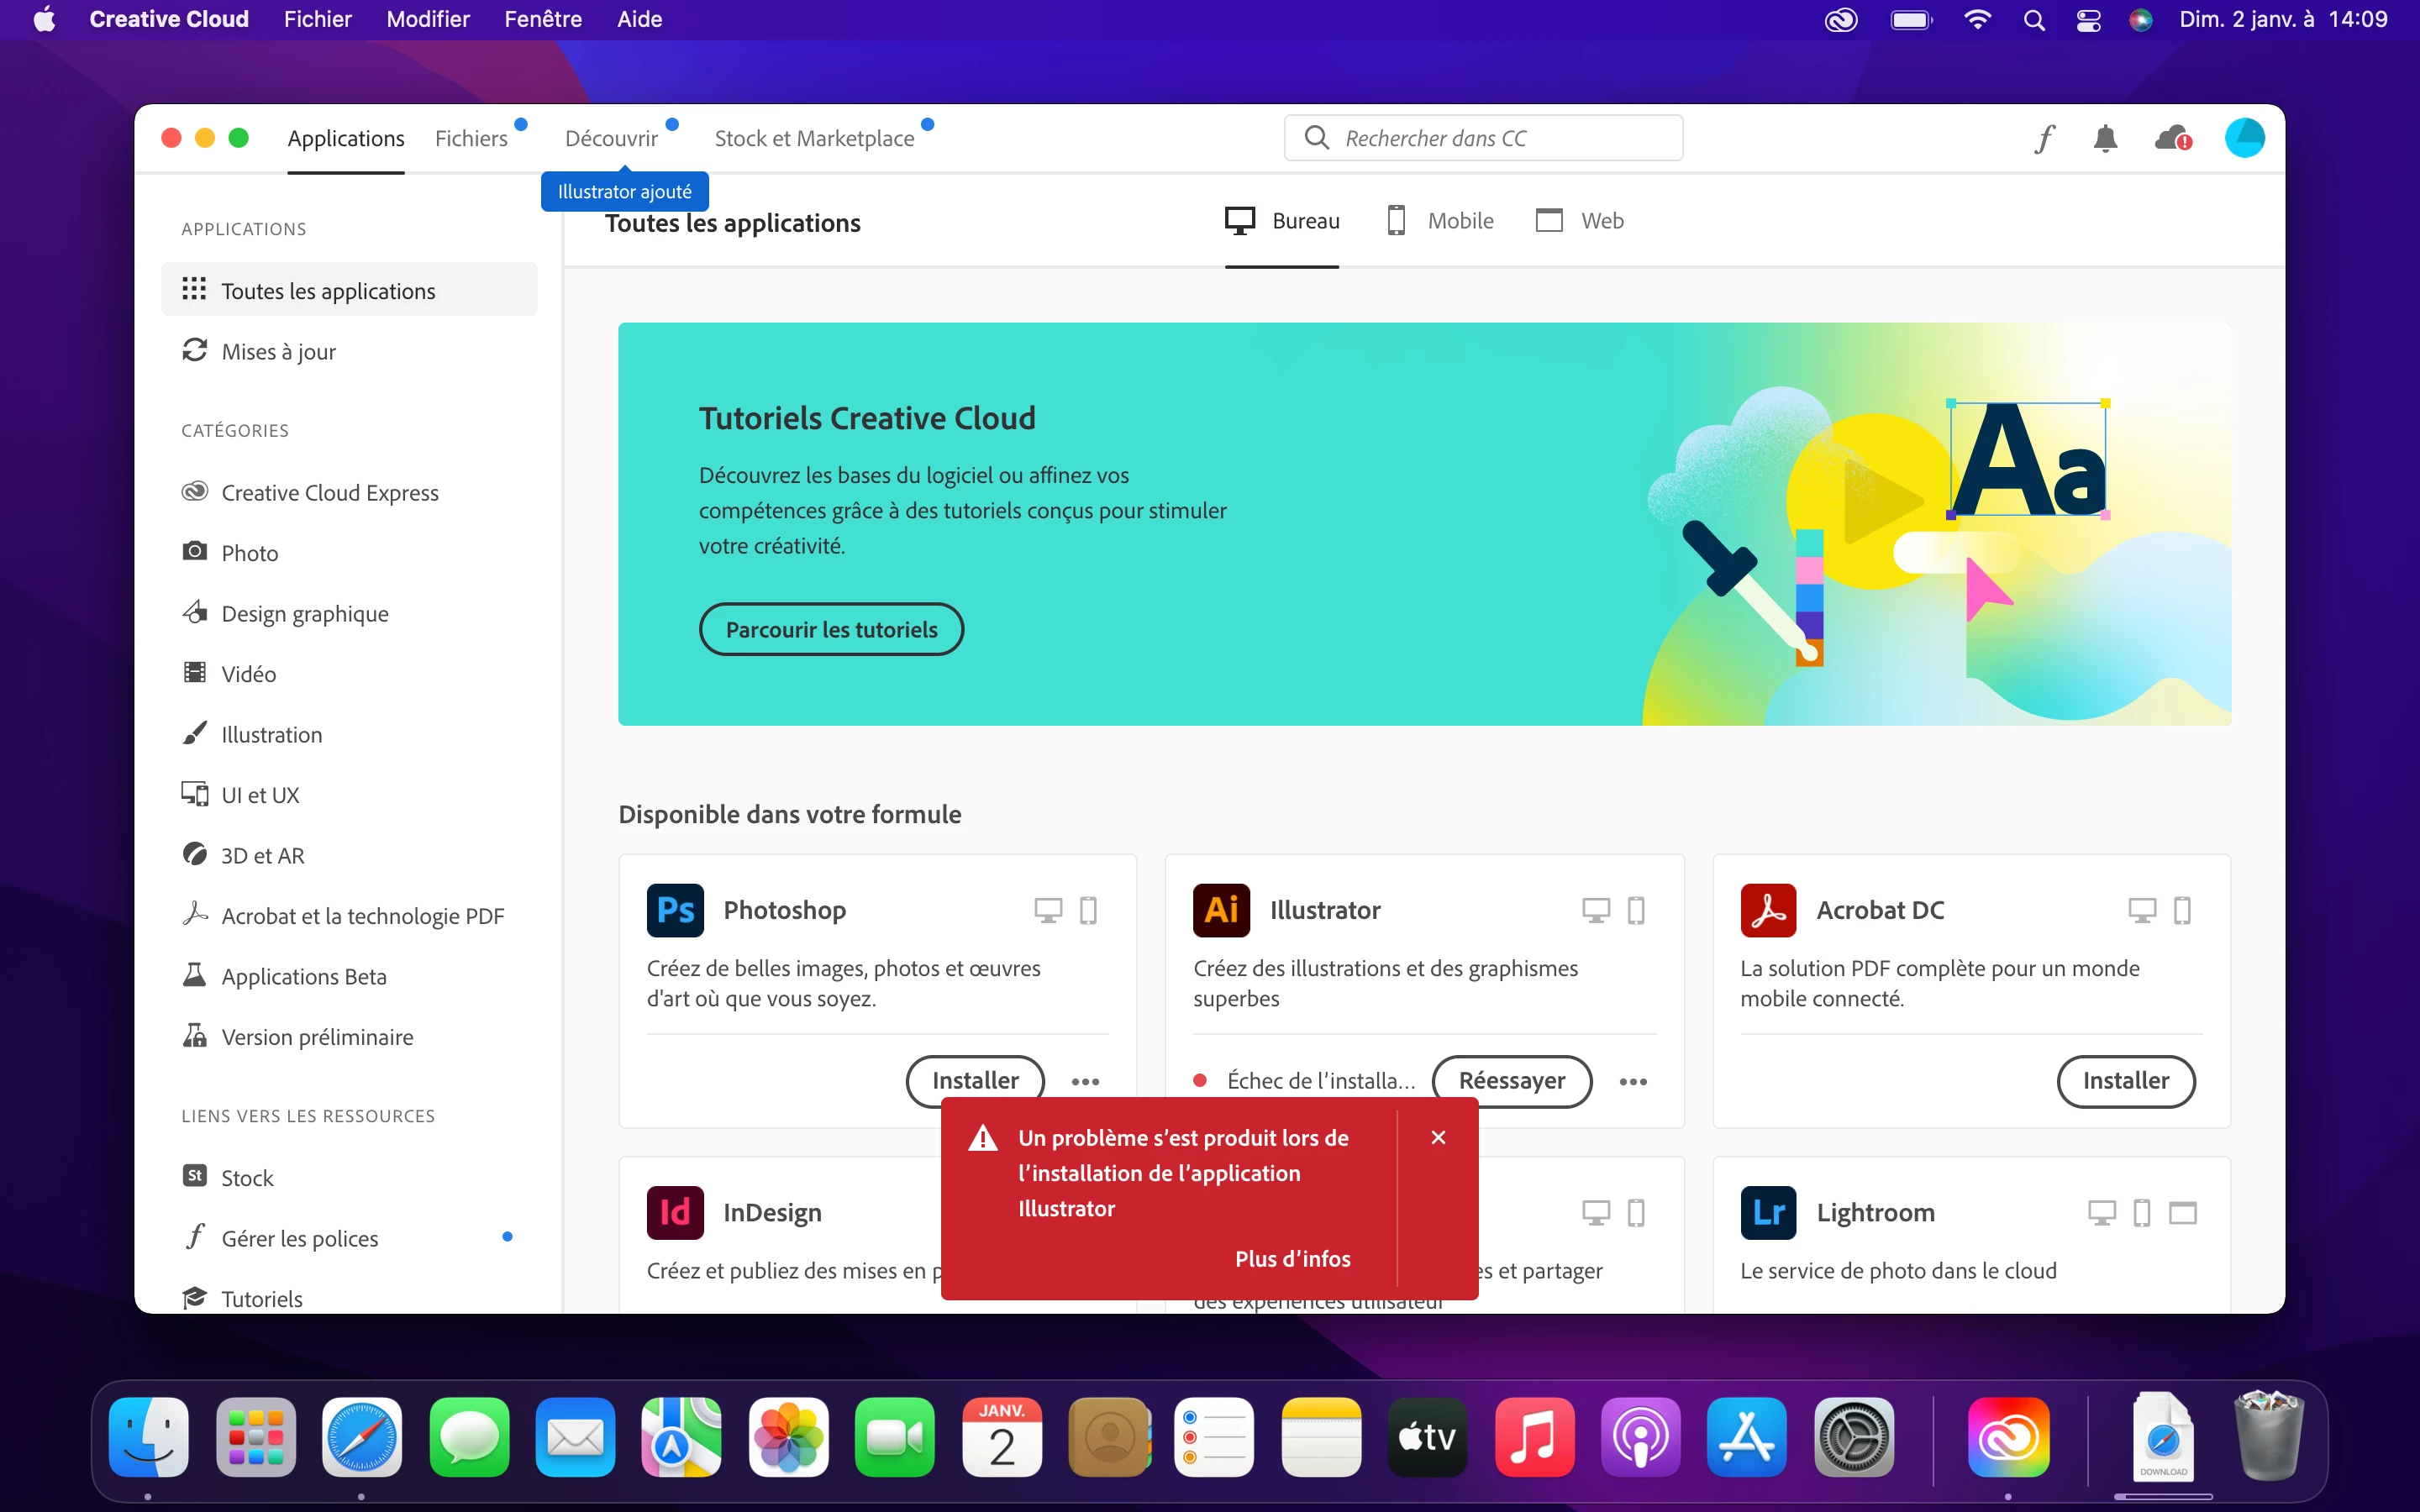The height and width of the screenshot is (1512, 2420).
Task: Open the Découvrir tab
Action: click(x=611, y=138)
